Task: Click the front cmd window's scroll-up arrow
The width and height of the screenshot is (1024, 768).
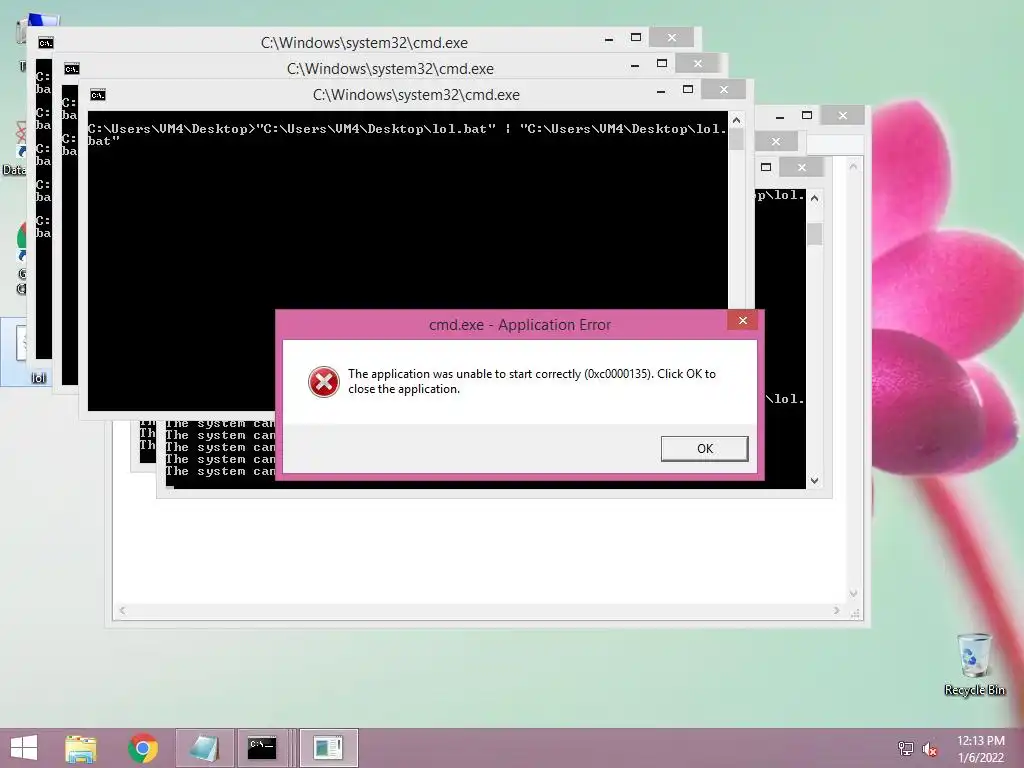Action: 736,120
